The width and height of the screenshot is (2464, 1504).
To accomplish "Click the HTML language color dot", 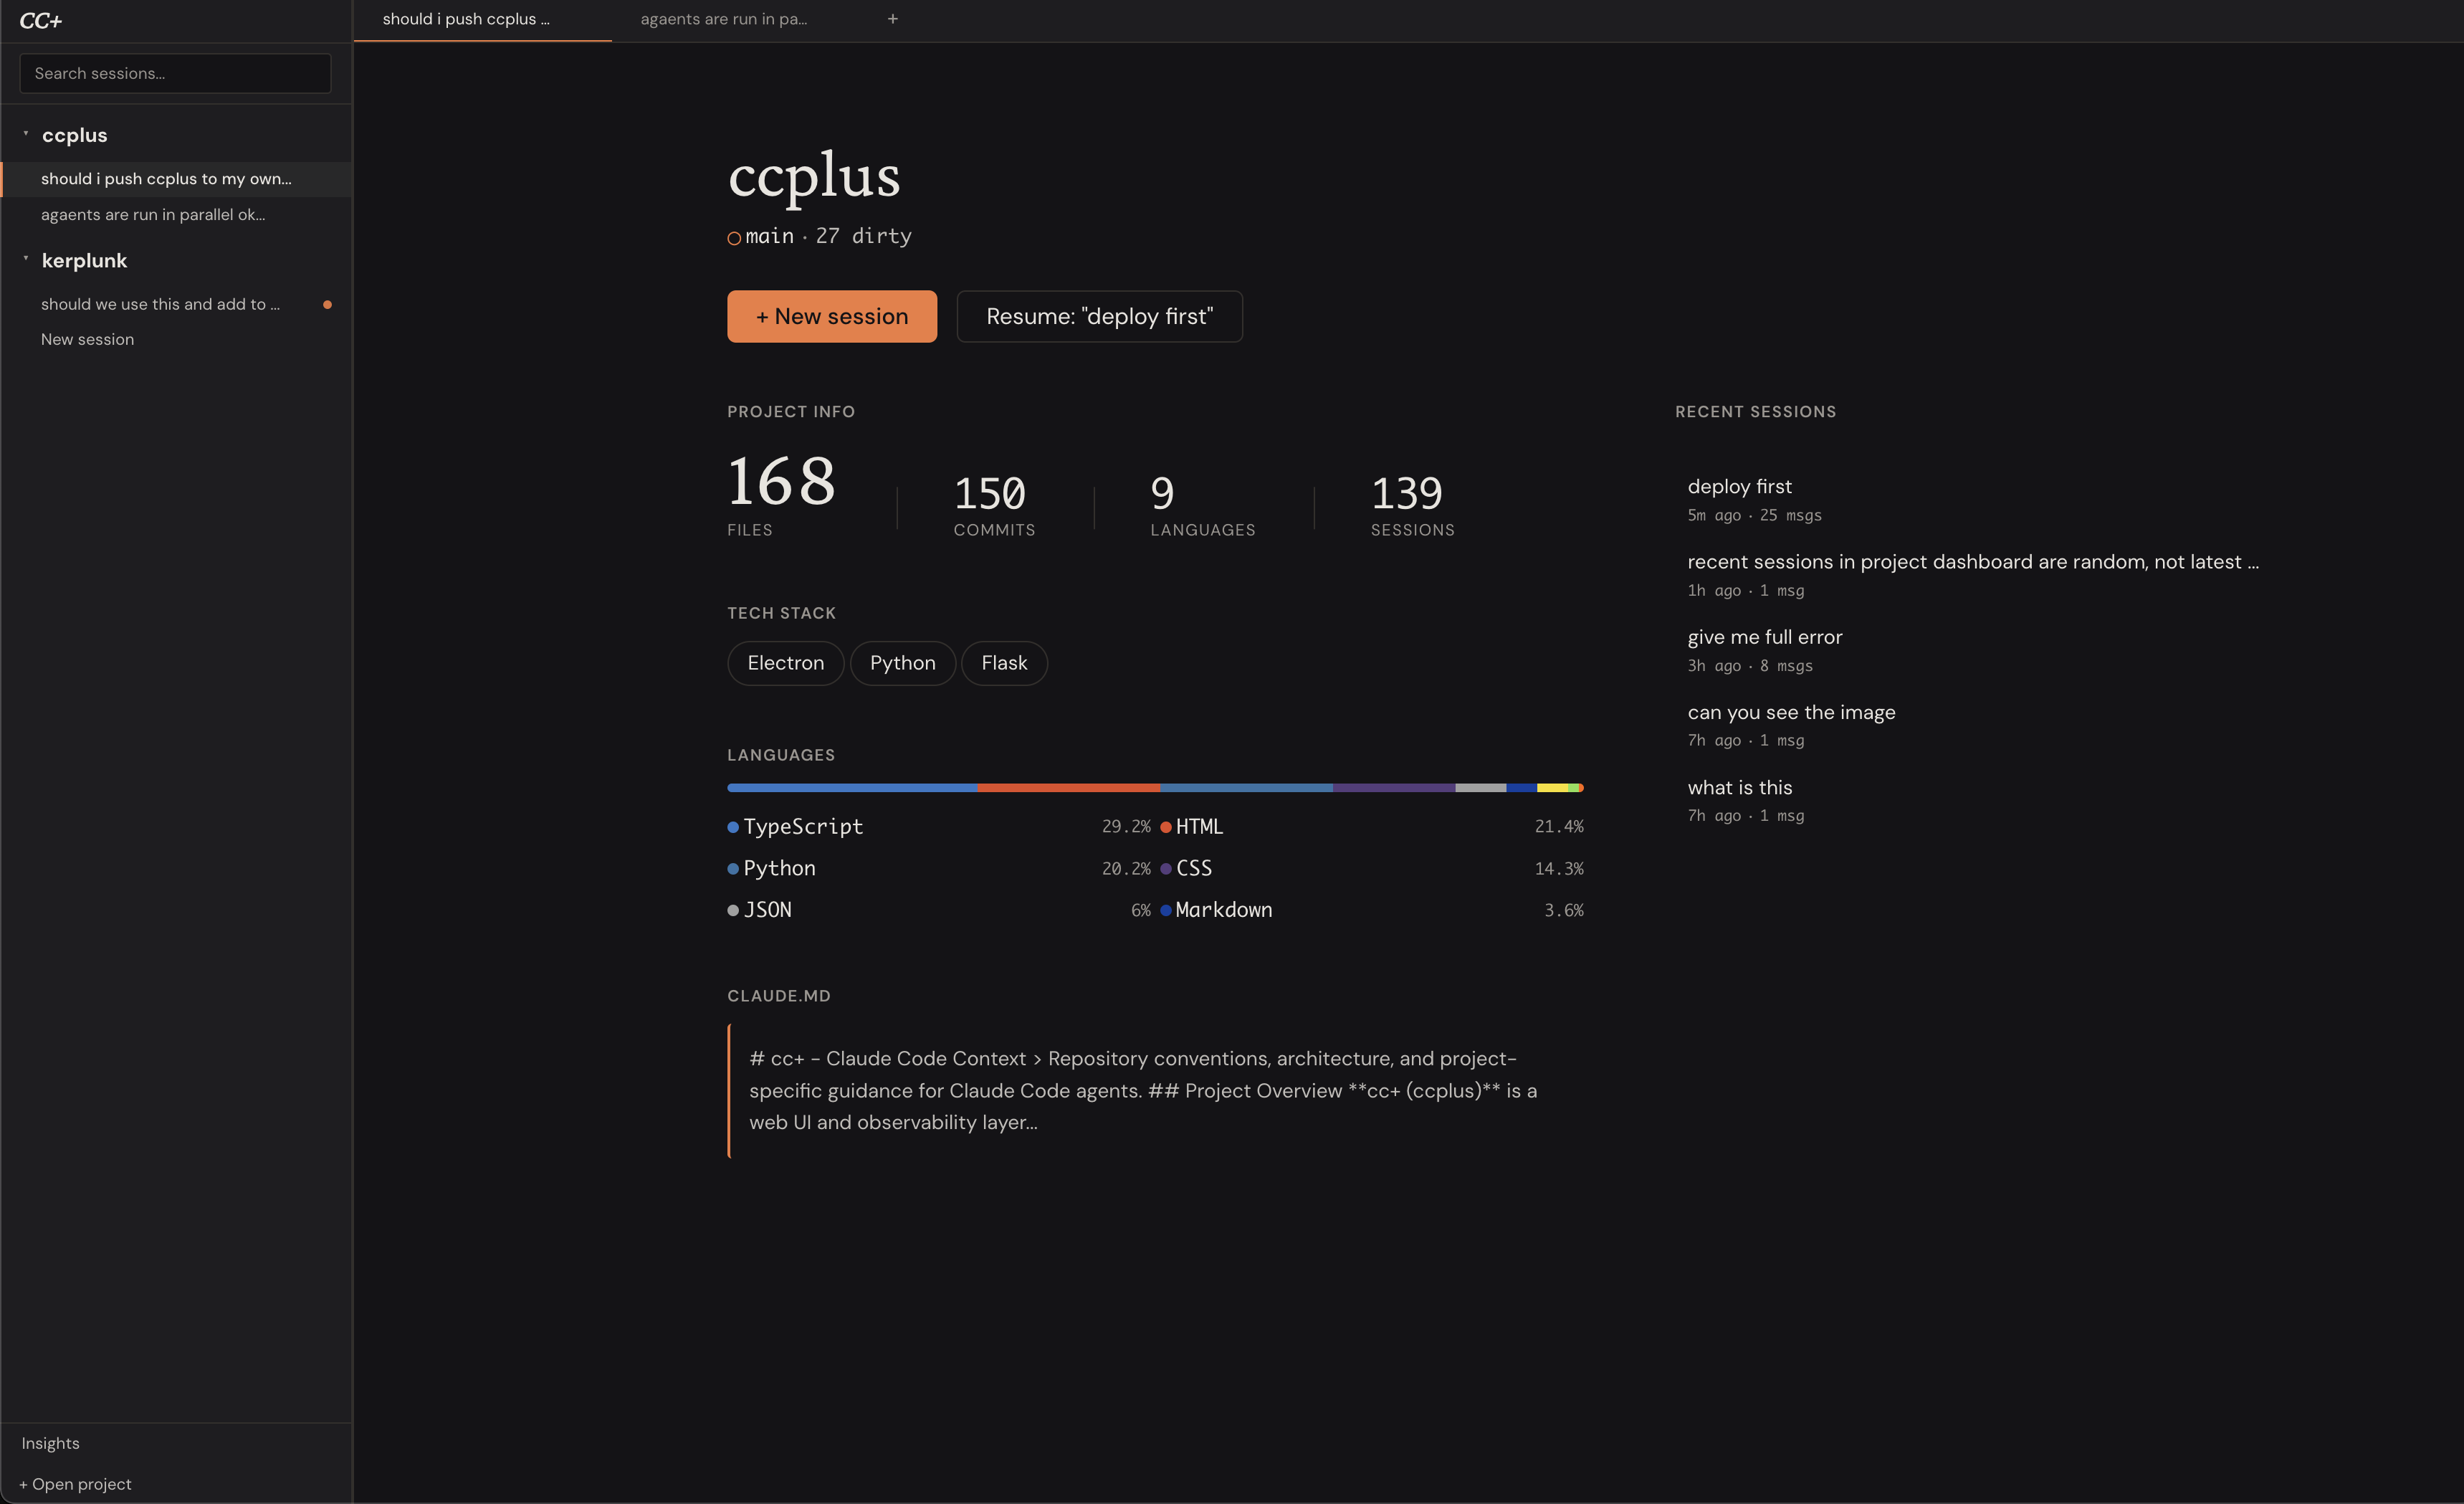I will coord(1166,827).
